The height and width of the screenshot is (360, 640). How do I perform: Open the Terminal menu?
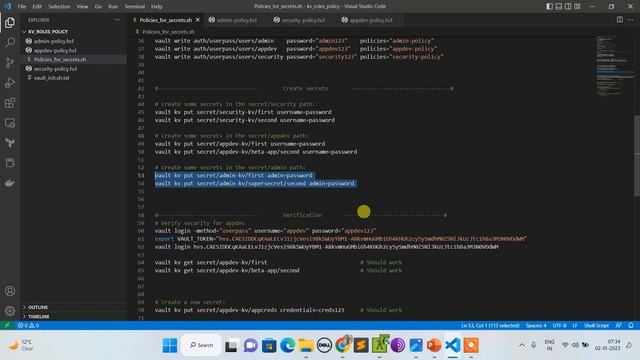click(135, 7)
